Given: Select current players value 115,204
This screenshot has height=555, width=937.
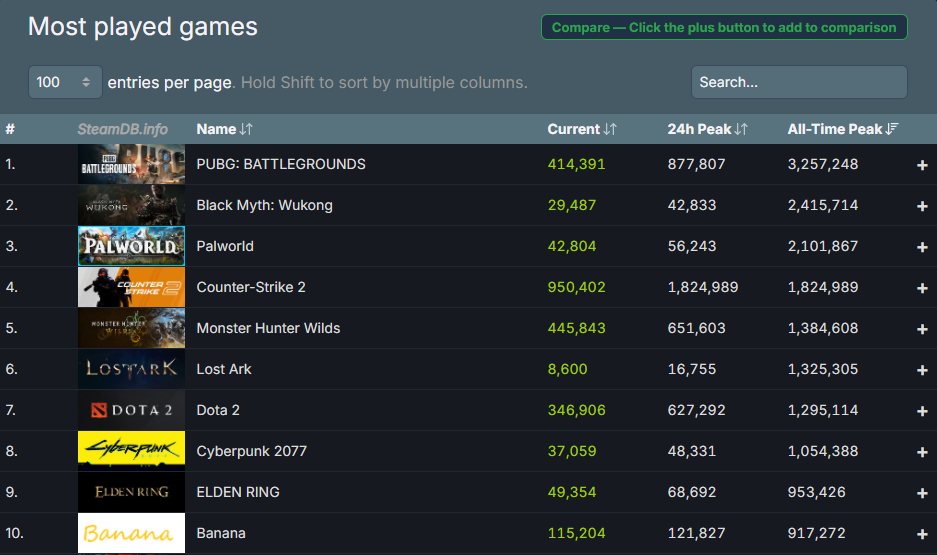Looking at the screenshot, I should 576,533.
